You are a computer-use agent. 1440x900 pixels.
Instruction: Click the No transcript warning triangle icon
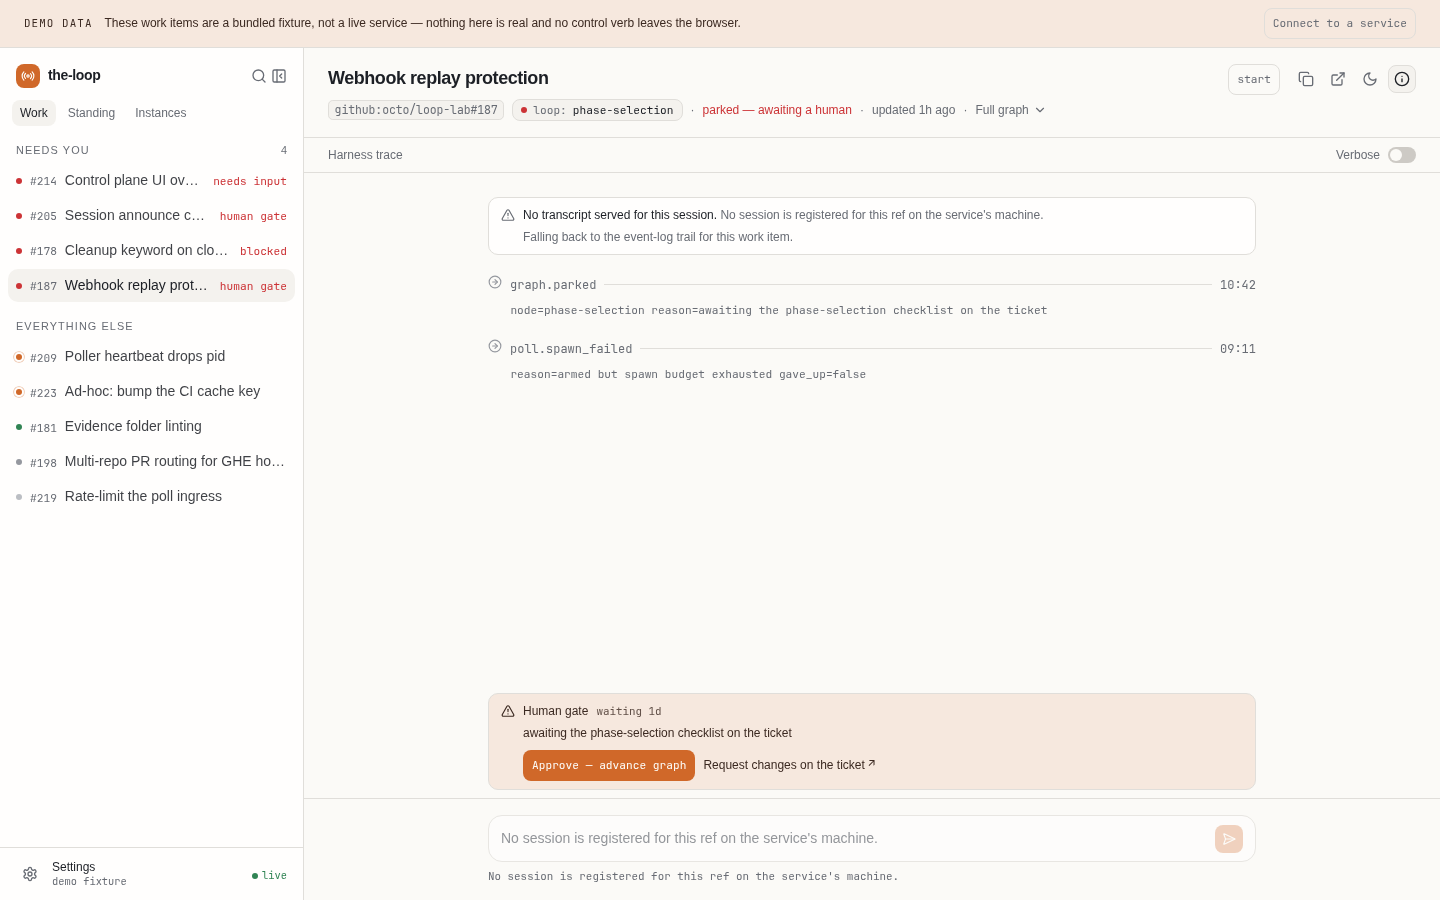point(508,215)
